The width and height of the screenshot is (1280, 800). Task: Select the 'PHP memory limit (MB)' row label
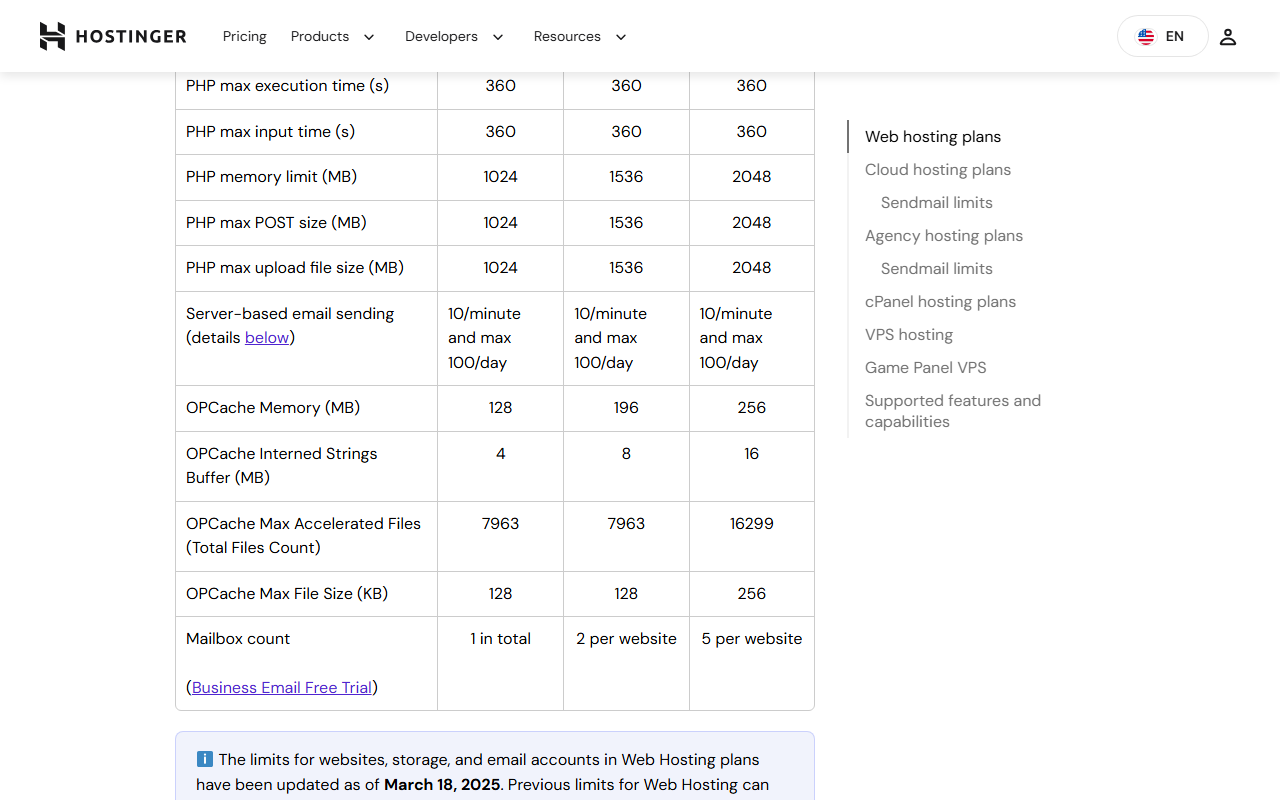point(271,177)
